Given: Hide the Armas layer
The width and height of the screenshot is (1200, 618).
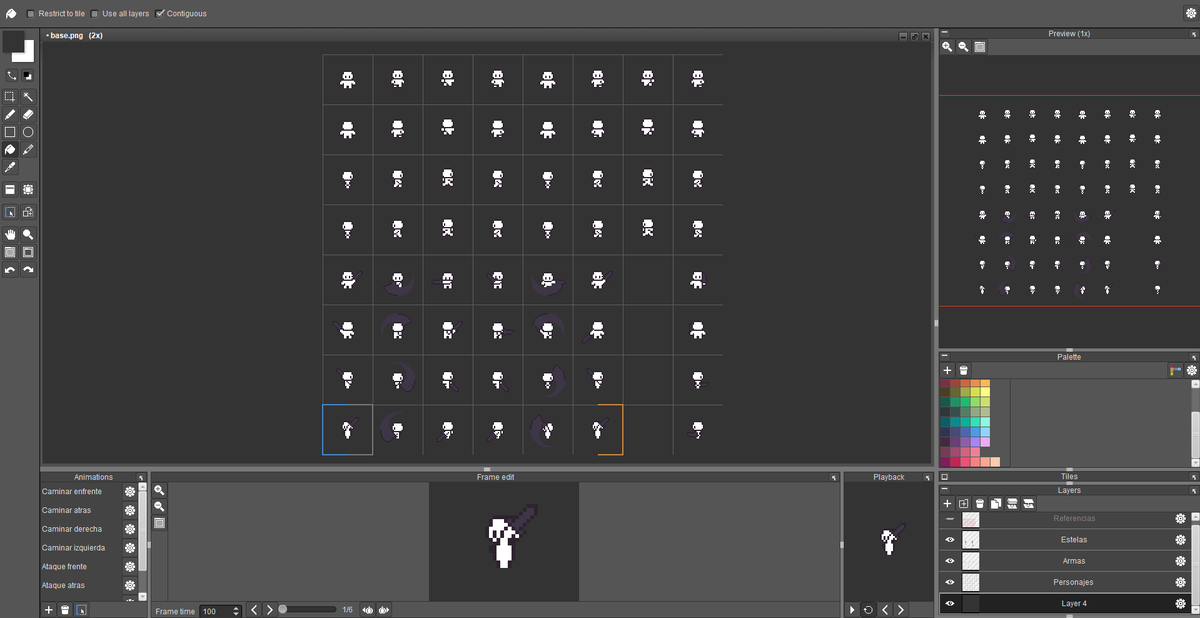Looking at the screenshot, I should [x=950, y=561].
